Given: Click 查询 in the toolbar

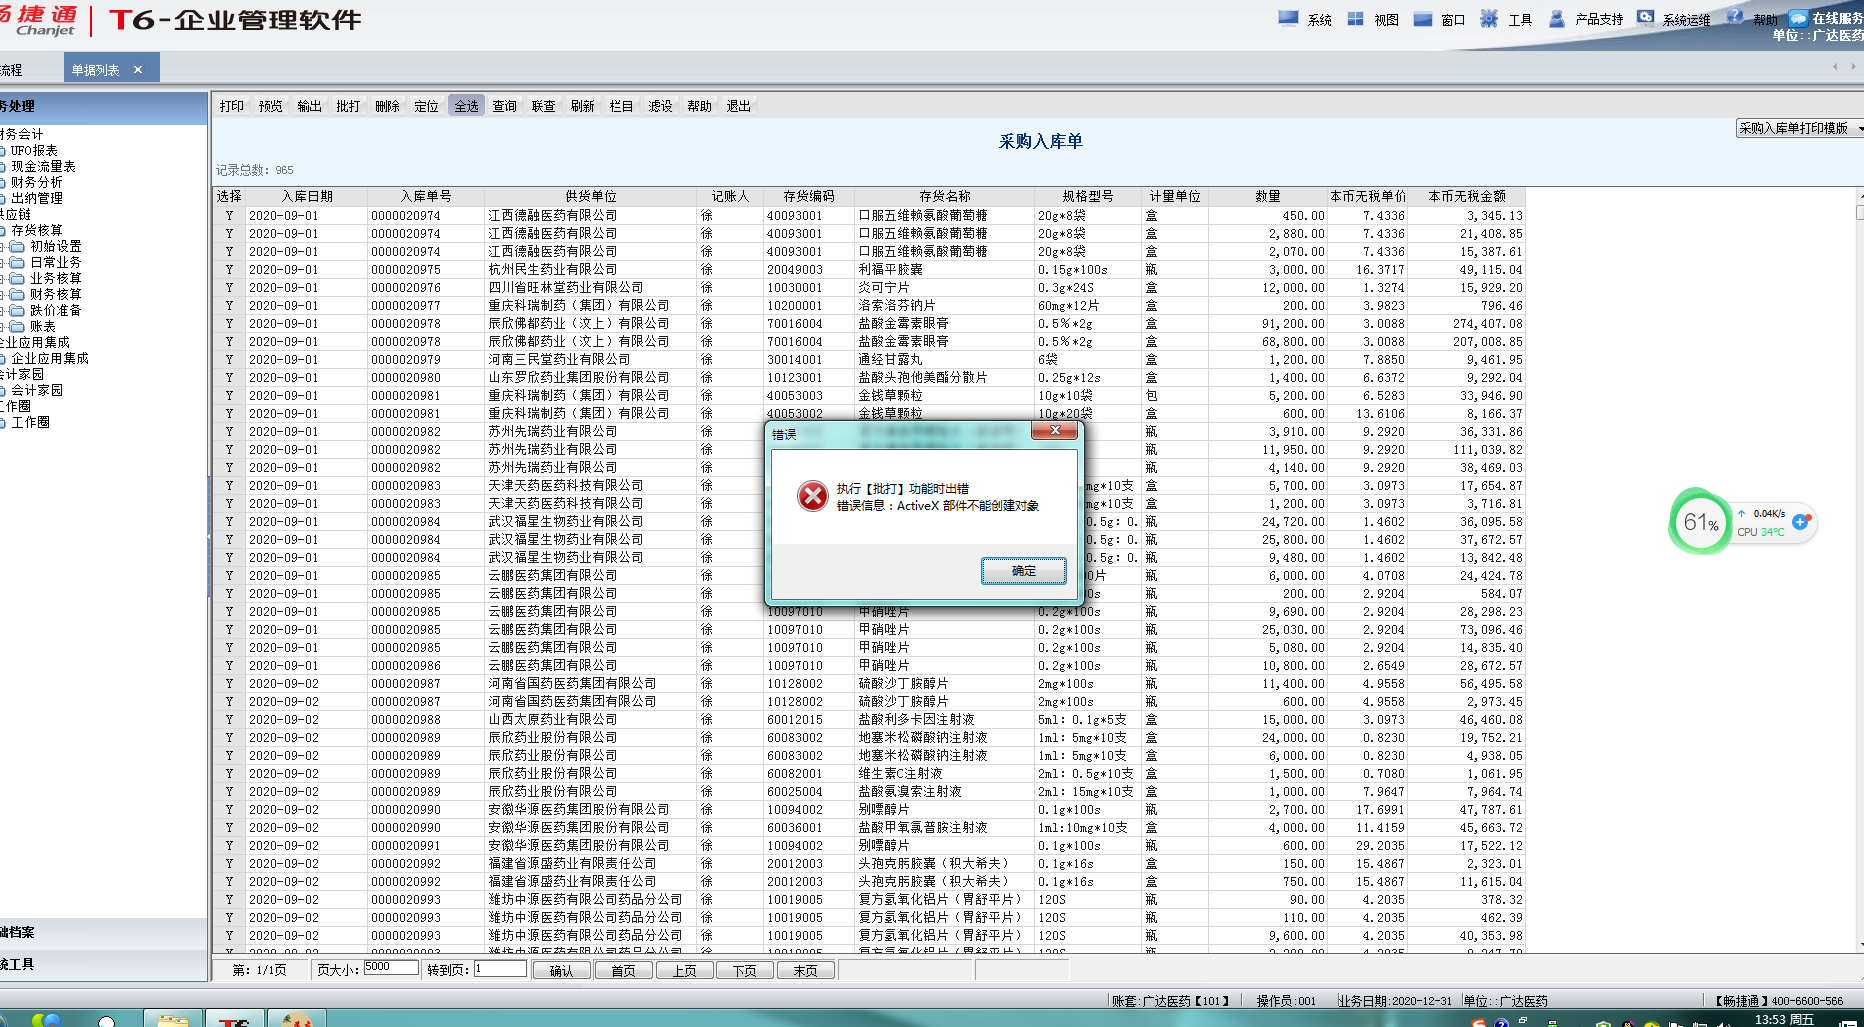Looking at the screenshot, I should point(505,106).
